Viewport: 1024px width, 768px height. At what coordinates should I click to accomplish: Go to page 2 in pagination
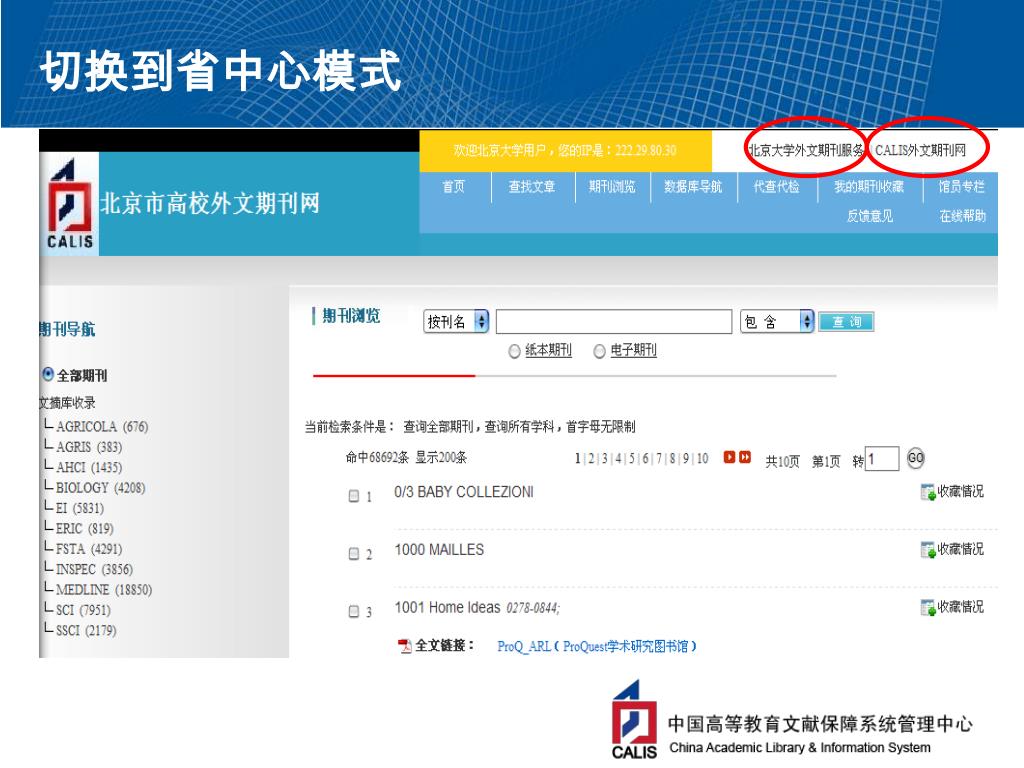tap(591, 458)
